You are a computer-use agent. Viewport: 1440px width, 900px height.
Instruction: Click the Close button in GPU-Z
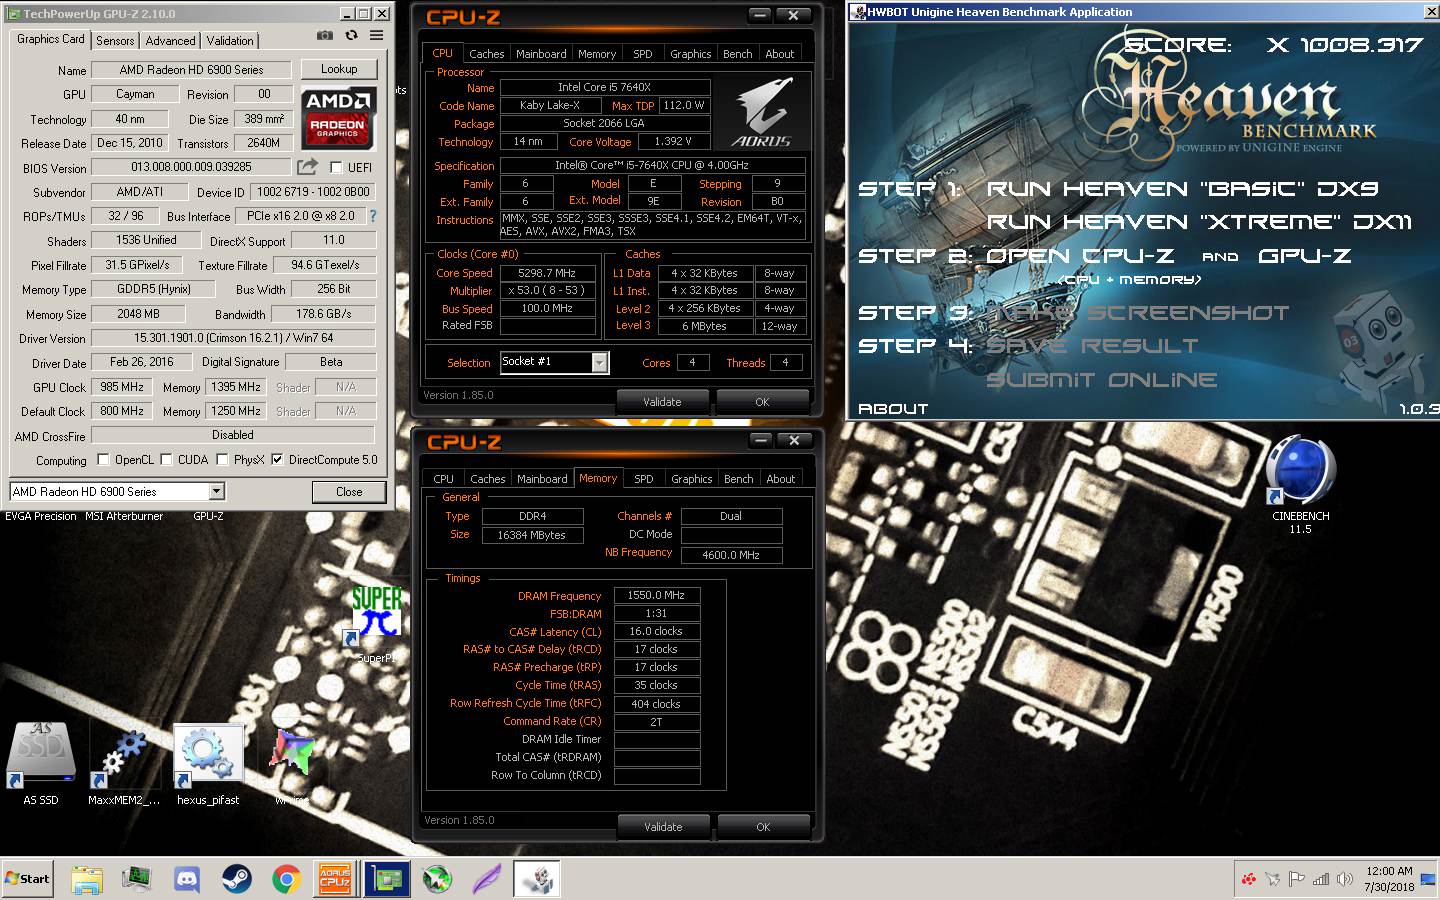pos(349,492)
